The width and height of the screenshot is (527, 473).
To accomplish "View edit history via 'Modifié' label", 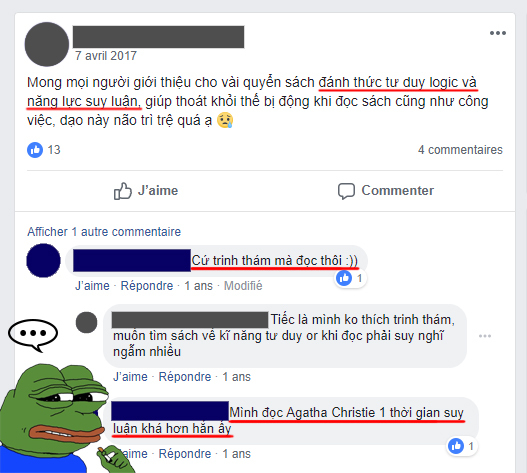I will pos(243,286).
